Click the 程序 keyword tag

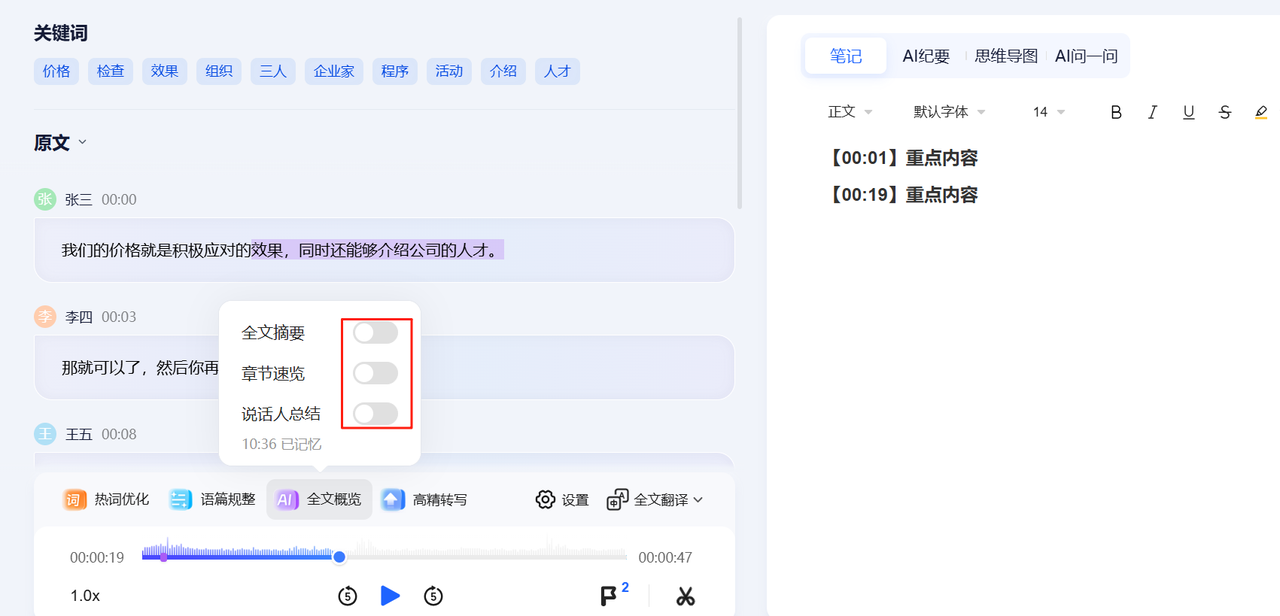tap(395, 71)
